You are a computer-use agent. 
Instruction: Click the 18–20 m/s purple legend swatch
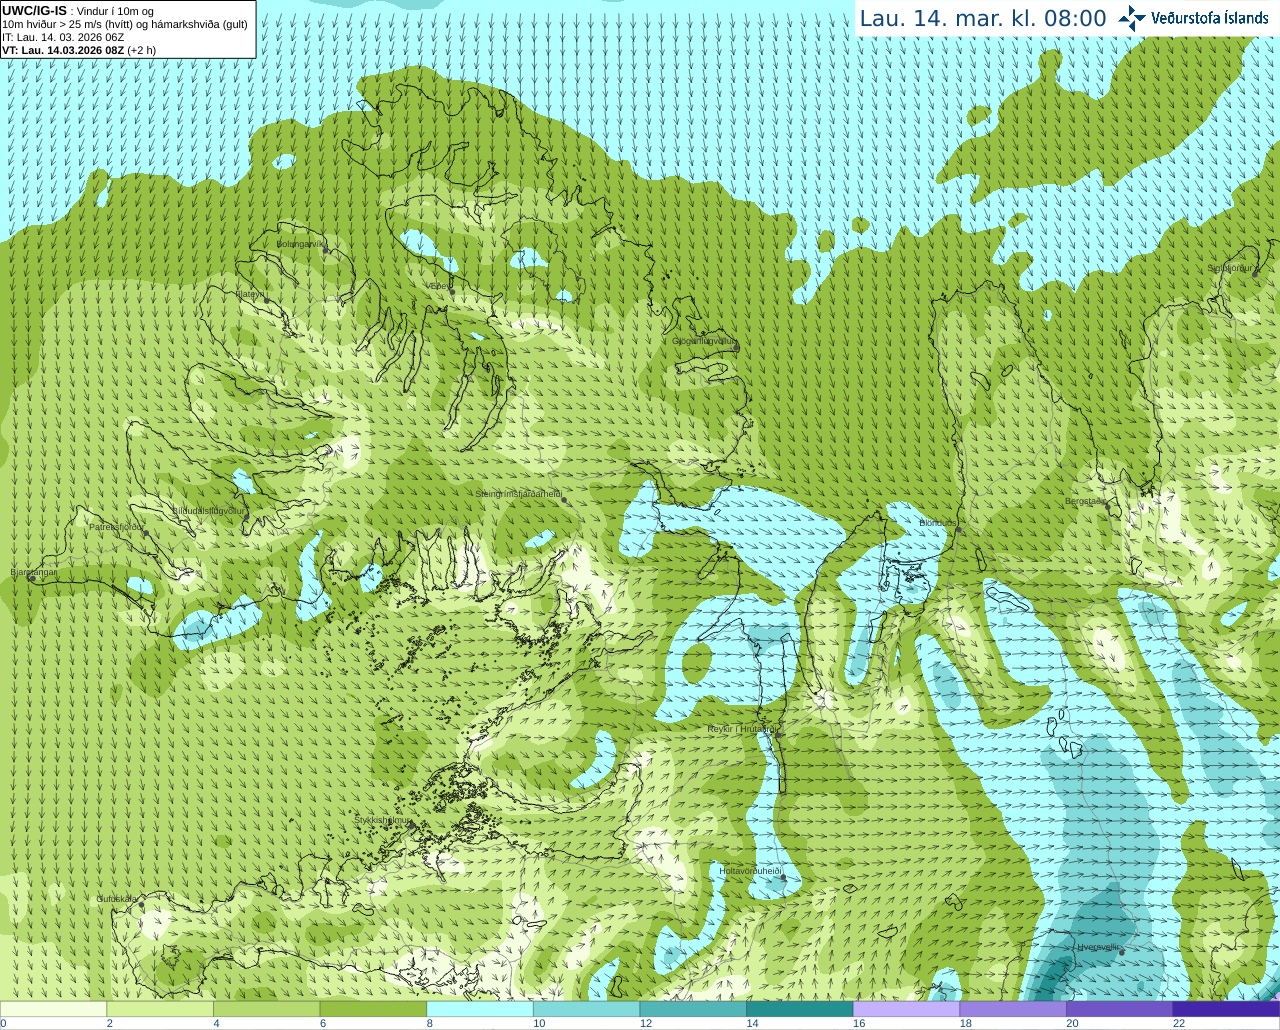coord(1013,1009)
